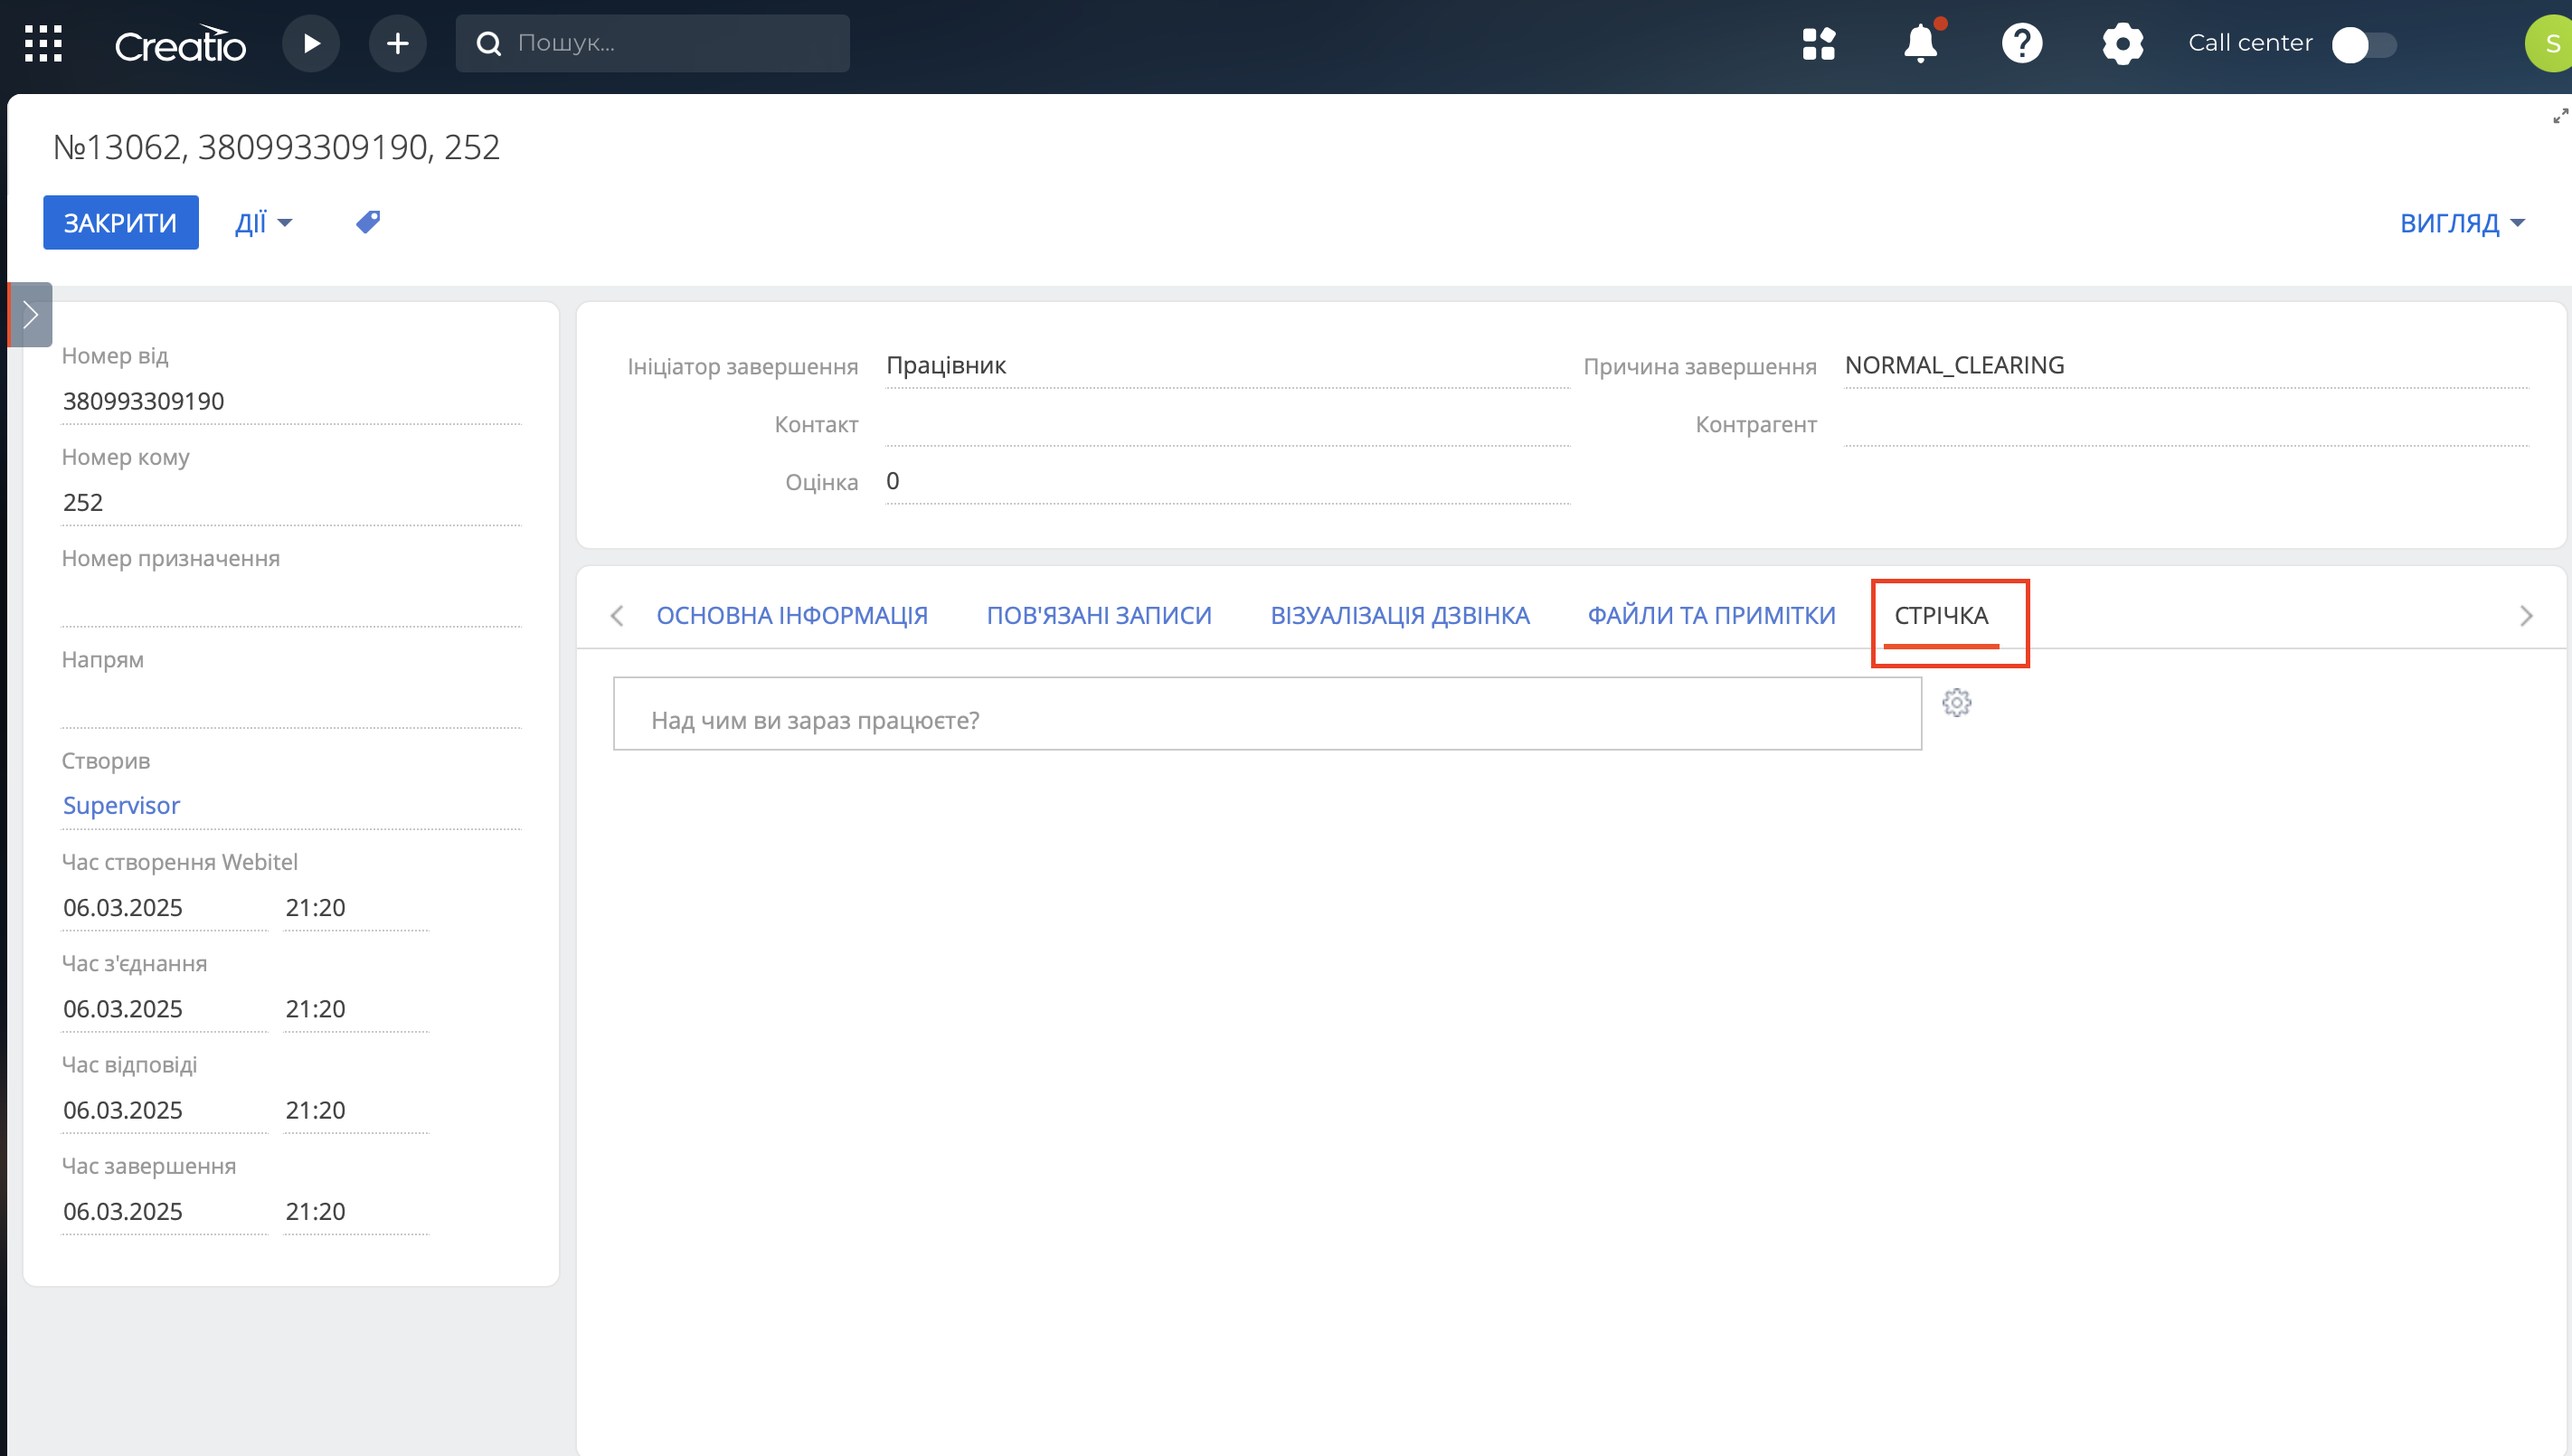Click Час завершення time 21:20

pyautogui.click(x=356, y=1211)
